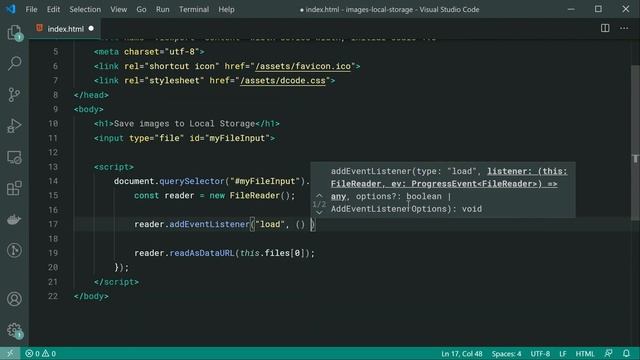Click the closing head tag
This screenshot has height=360, width=640.
click(91, 95)
